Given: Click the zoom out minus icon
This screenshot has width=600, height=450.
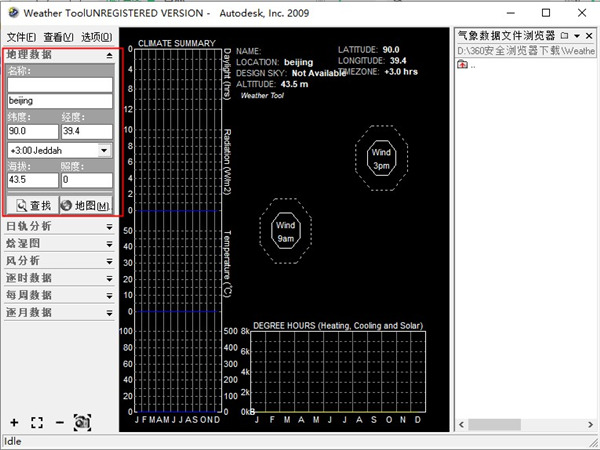Looking at the screenshot, I should 59,423.
